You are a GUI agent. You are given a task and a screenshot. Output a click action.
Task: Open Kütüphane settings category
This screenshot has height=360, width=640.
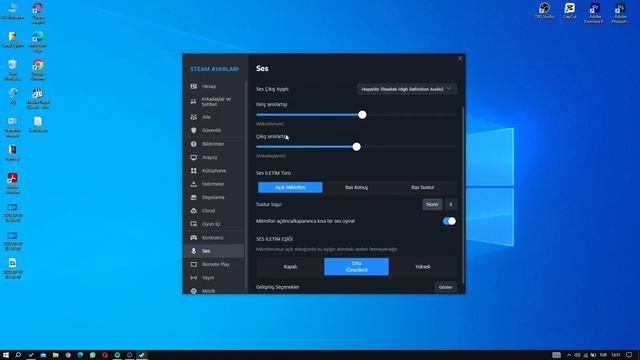(x=213, y=171)
